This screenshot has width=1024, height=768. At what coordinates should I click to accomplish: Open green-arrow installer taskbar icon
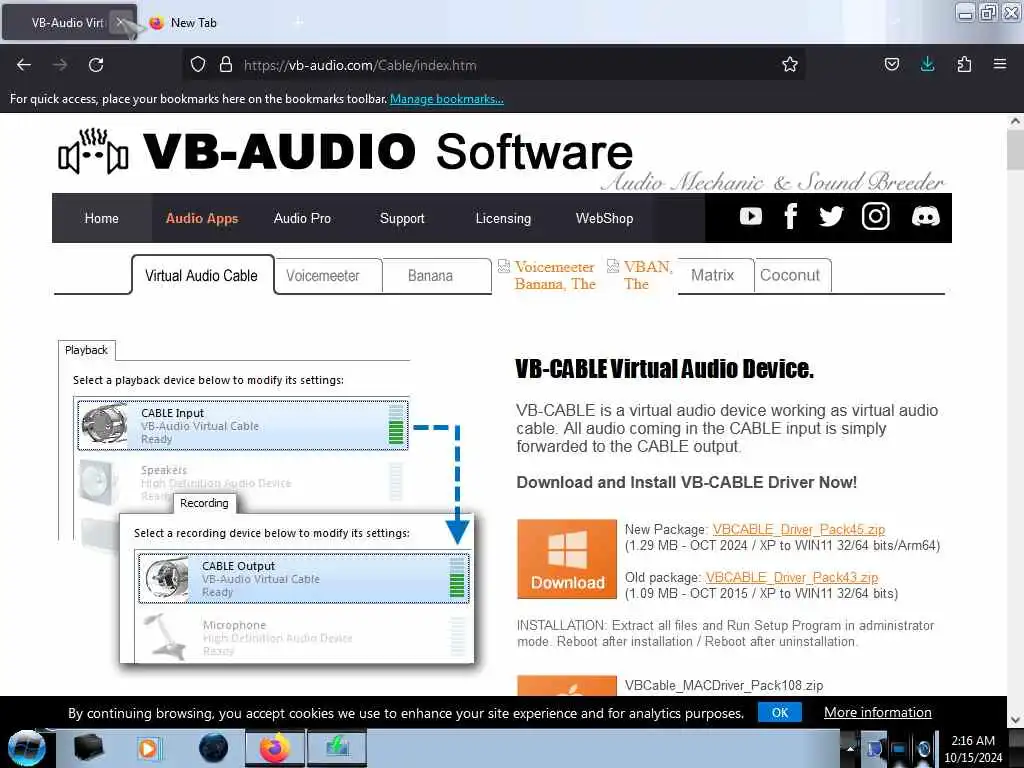[338, 748]
